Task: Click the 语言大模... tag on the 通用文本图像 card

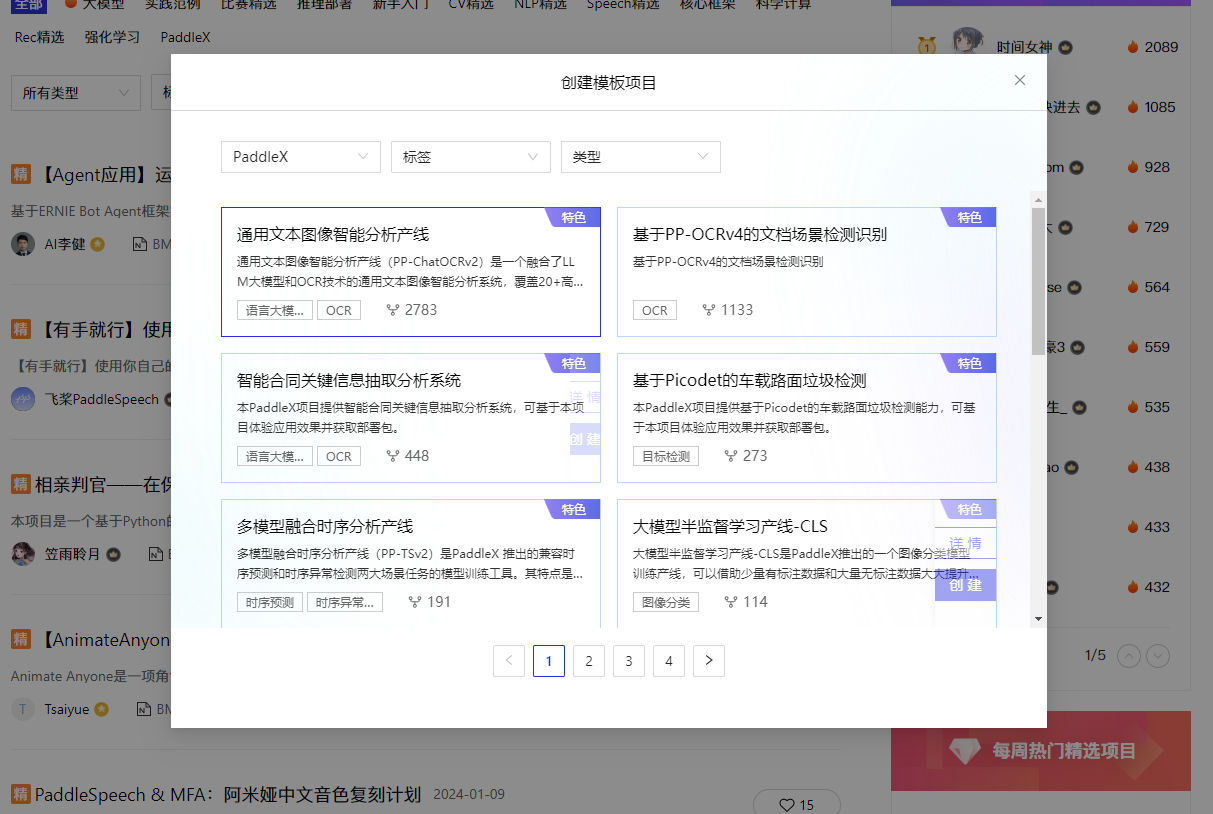Action: (x=275, y=310)
